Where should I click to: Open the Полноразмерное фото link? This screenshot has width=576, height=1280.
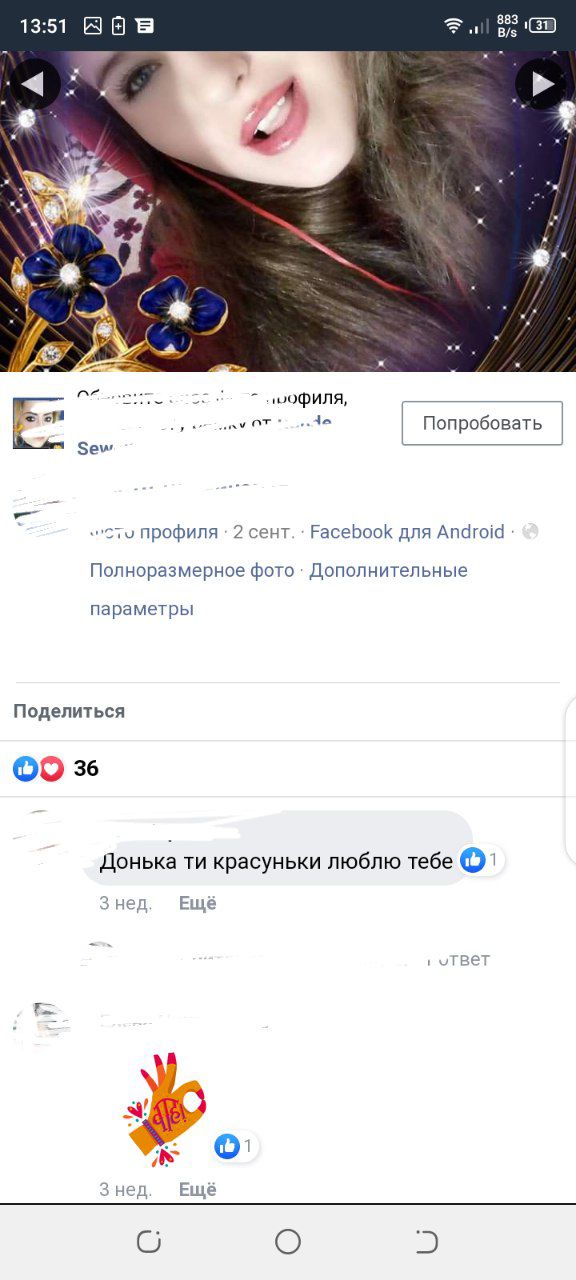point(192,570)
